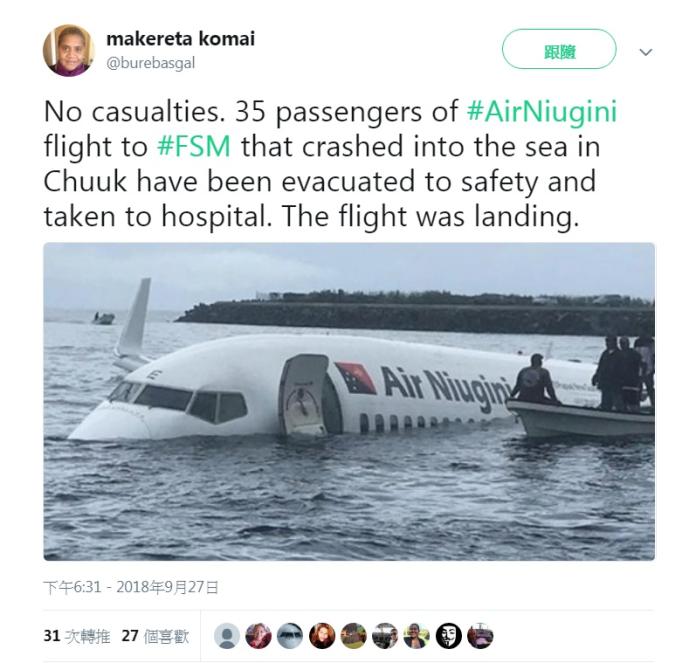Image resolution: width=696 pixels, height=663 pixels.
Task: Open the fourth liker avatar profile
Action: pyautogui.click(x=322, y=636)
